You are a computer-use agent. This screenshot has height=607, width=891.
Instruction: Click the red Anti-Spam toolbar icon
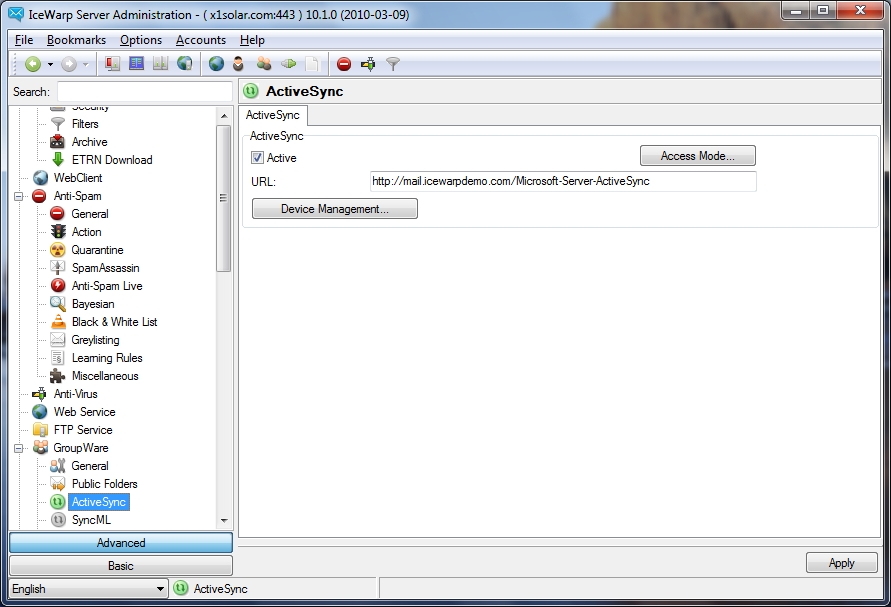pos(342,63)
